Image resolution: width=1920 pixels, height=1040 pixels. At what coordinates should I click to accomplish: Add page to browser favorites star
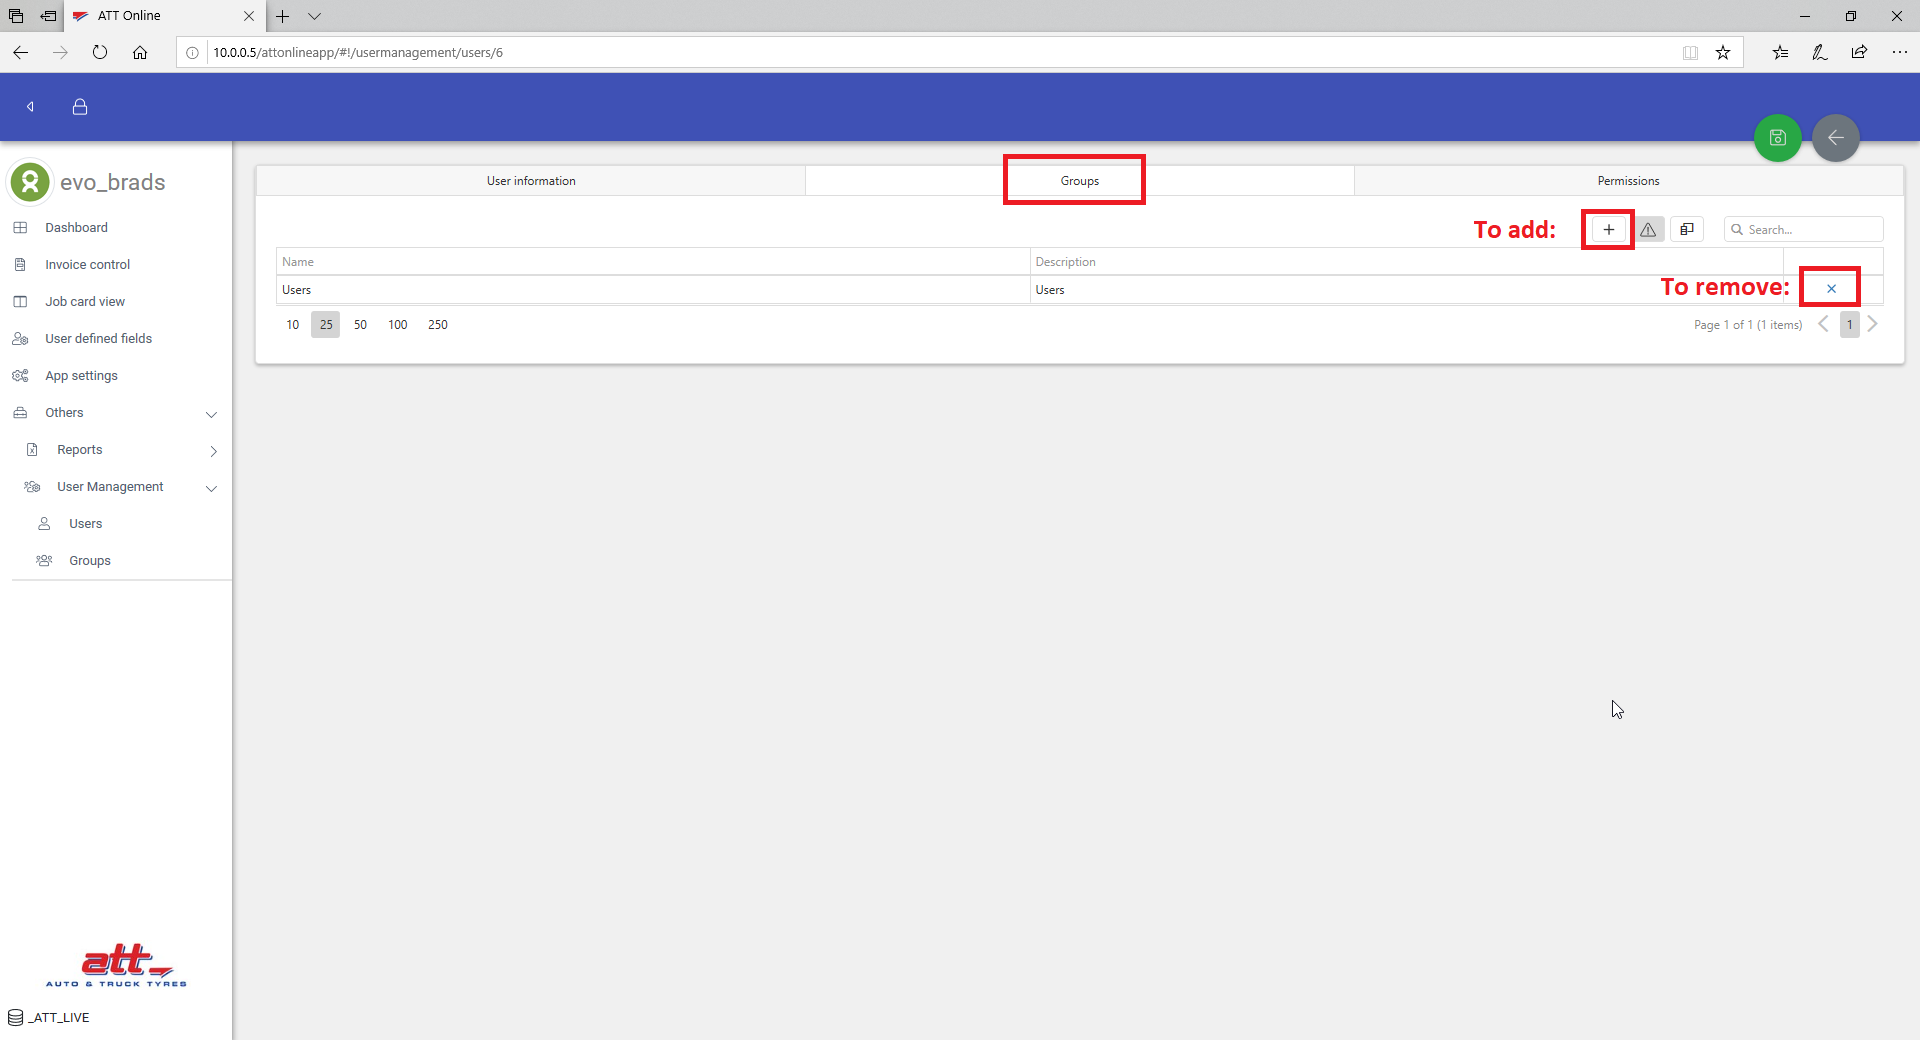[x=1723, y=53]
